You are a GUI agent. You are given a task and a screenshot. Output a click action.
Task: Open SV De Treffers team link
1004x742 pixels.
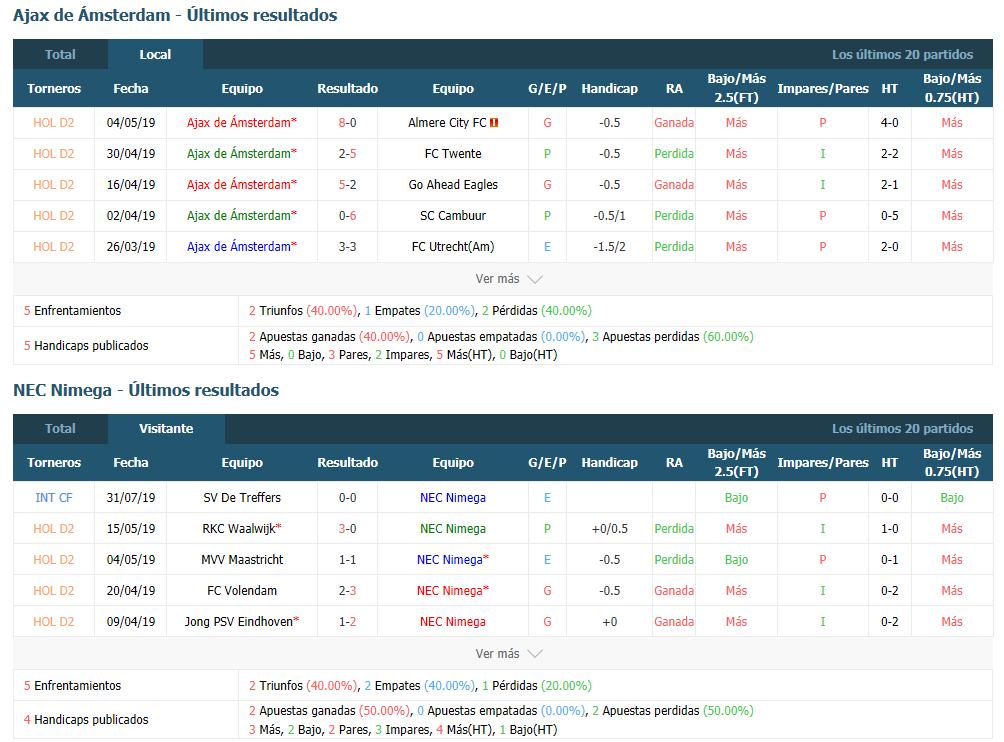[x=242, y=497]
